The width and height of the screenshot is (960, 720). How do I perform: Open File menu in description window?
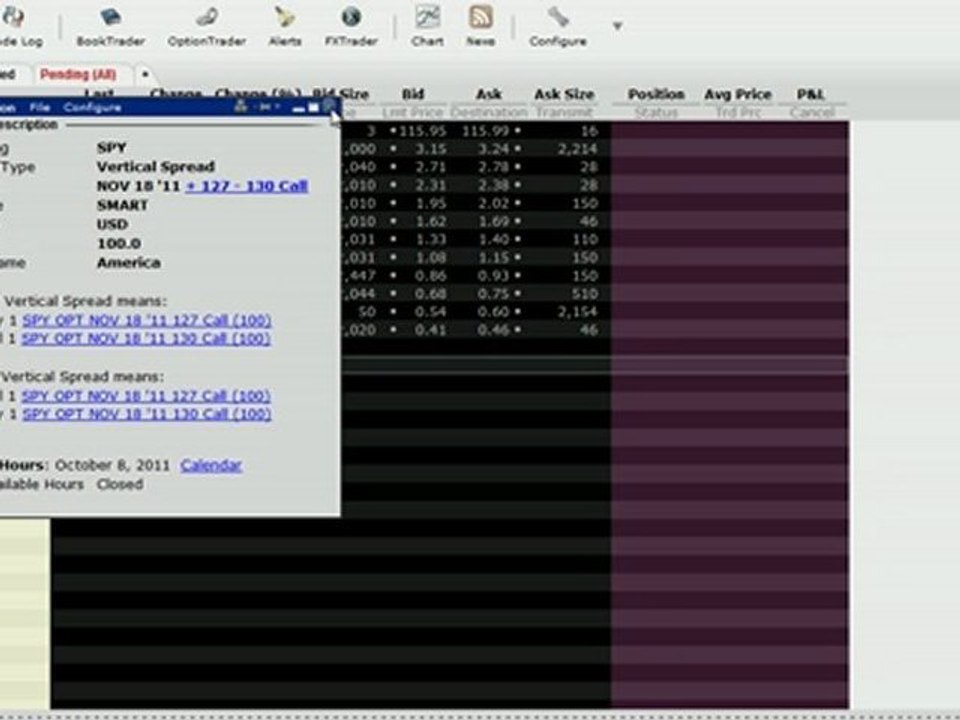click(40, 107)
